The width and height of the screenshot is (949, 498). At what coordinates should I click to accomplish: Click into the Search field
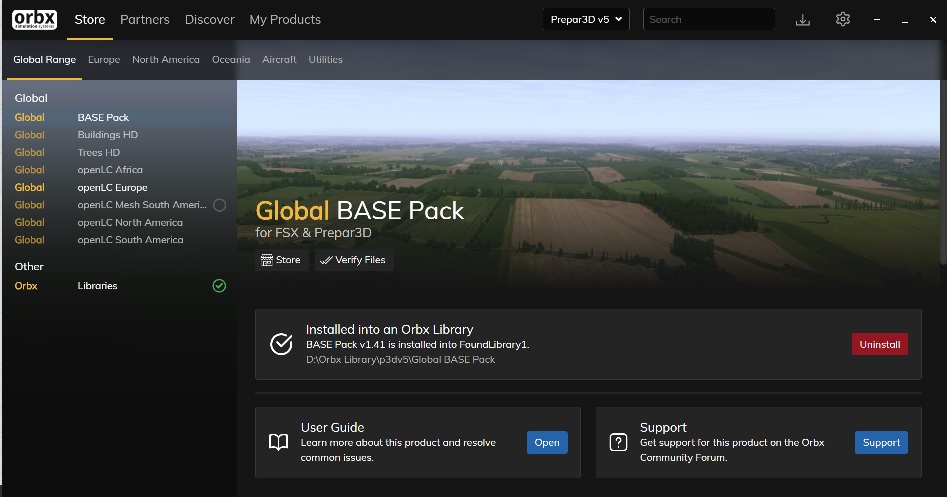(709, 19)
